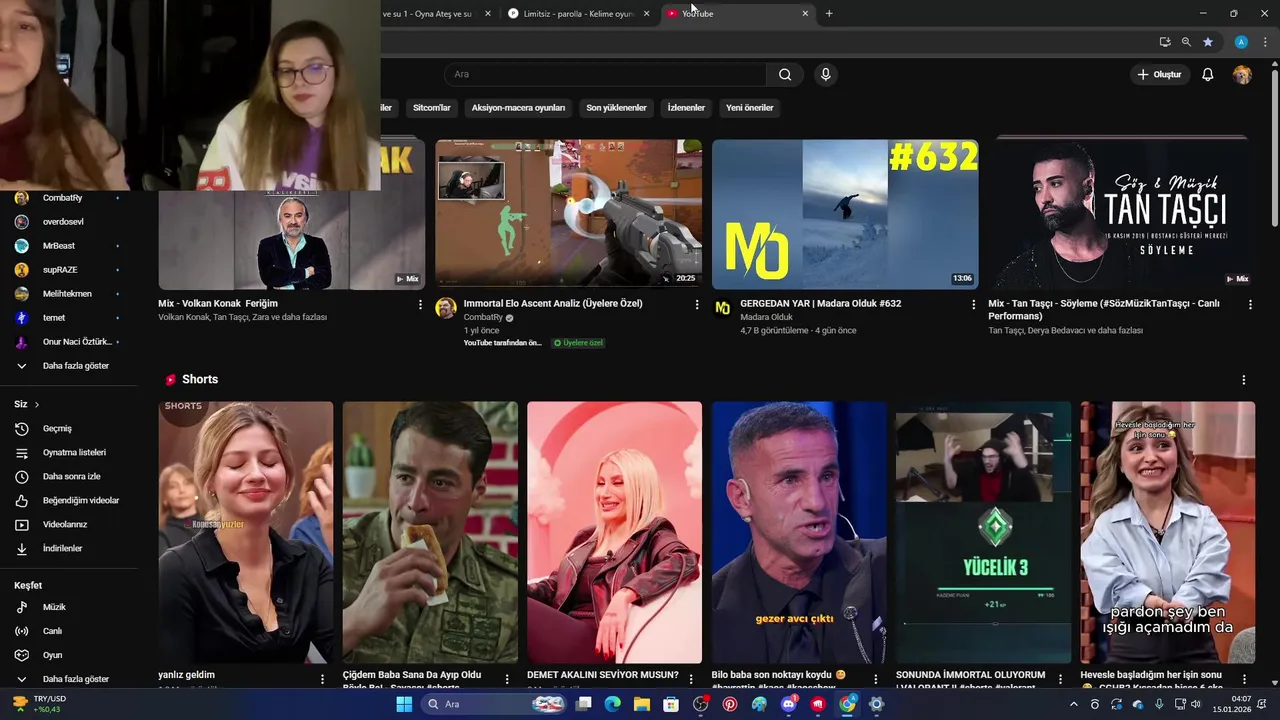Open İndirilenler downloads in sidebar

tap(68, 548)
